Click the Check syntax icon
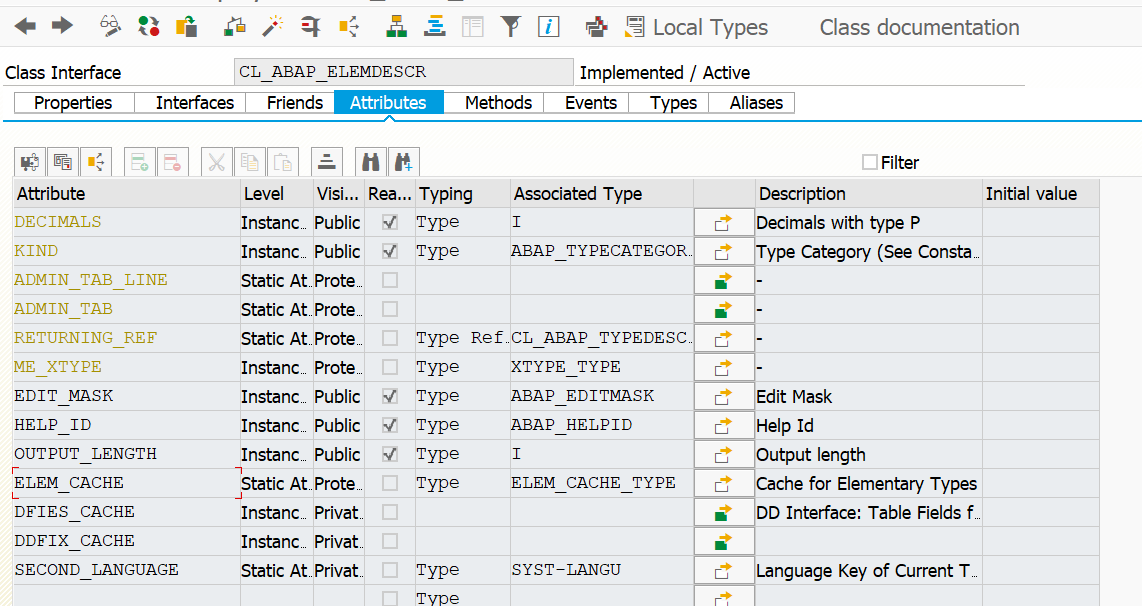Viewport: 1142px width, 606px height. coord(235,27)
